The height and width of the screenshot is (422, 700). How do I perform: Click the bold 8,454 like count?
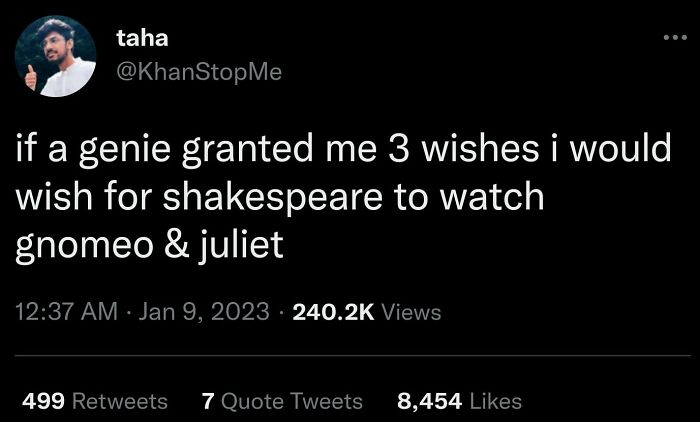pos(429,401)
